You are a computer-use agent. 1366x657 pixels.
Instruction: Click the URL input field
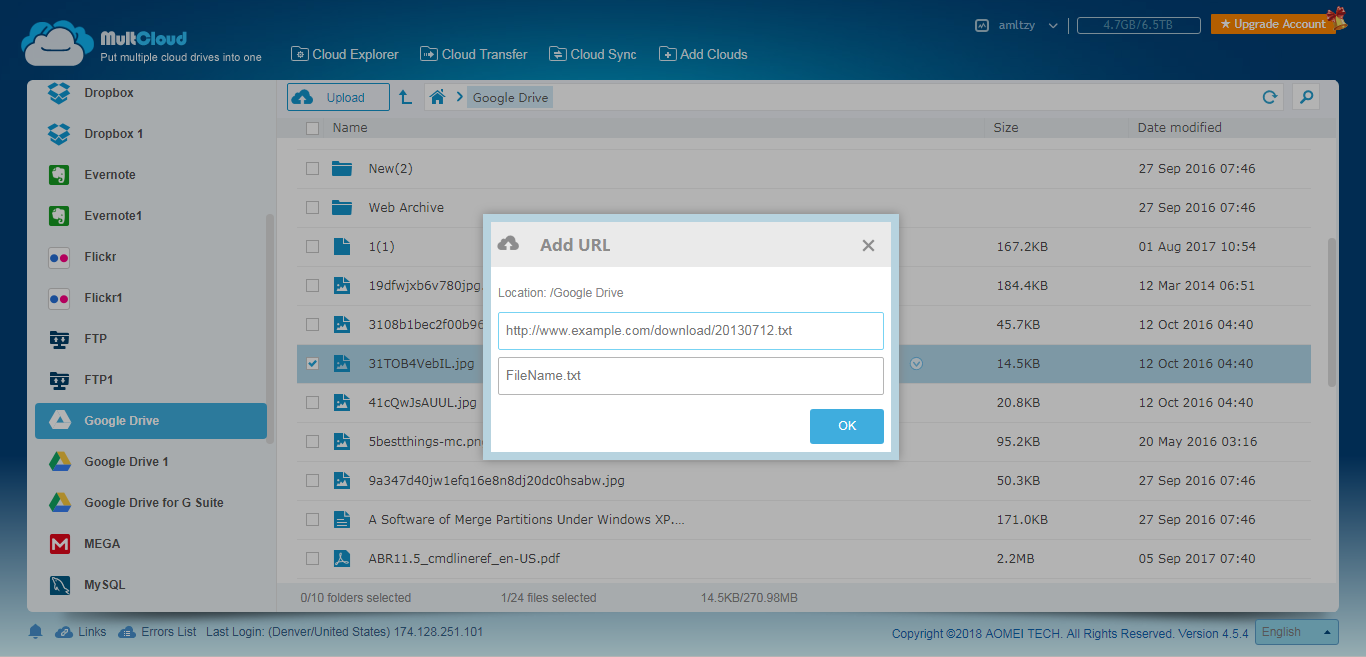pos(691,330)
